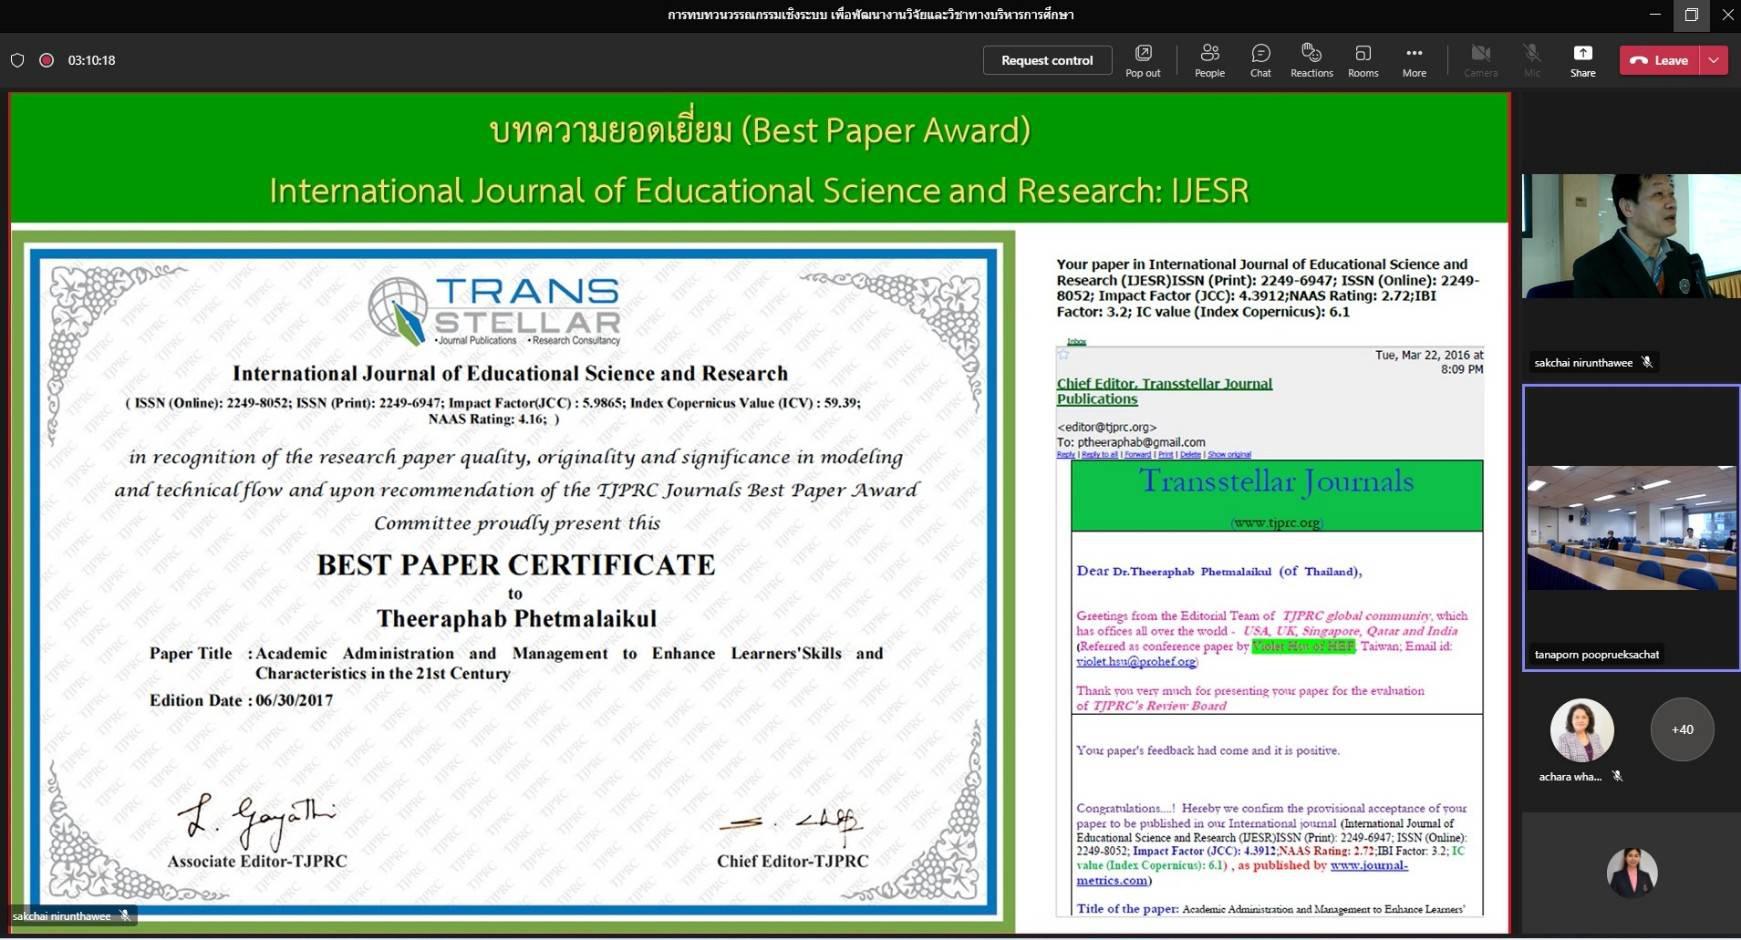Click achara participant avatar
Image resolution: width=1741 pixels, height=940 pixels.
point(1581,730)
